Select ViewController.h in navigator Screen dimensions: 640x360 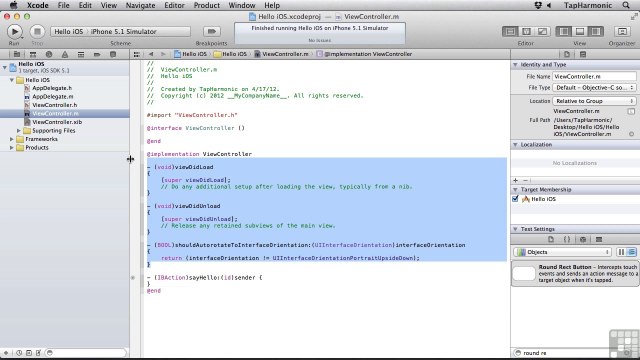[54, 105]
